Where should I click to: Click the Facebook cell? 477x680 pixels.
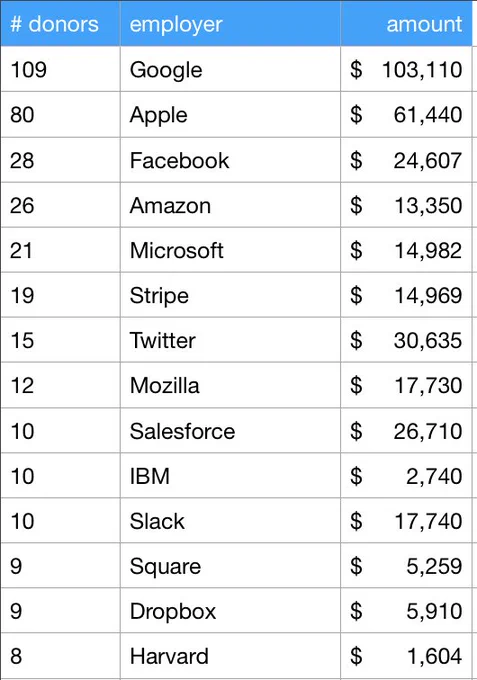coord(230,160)
